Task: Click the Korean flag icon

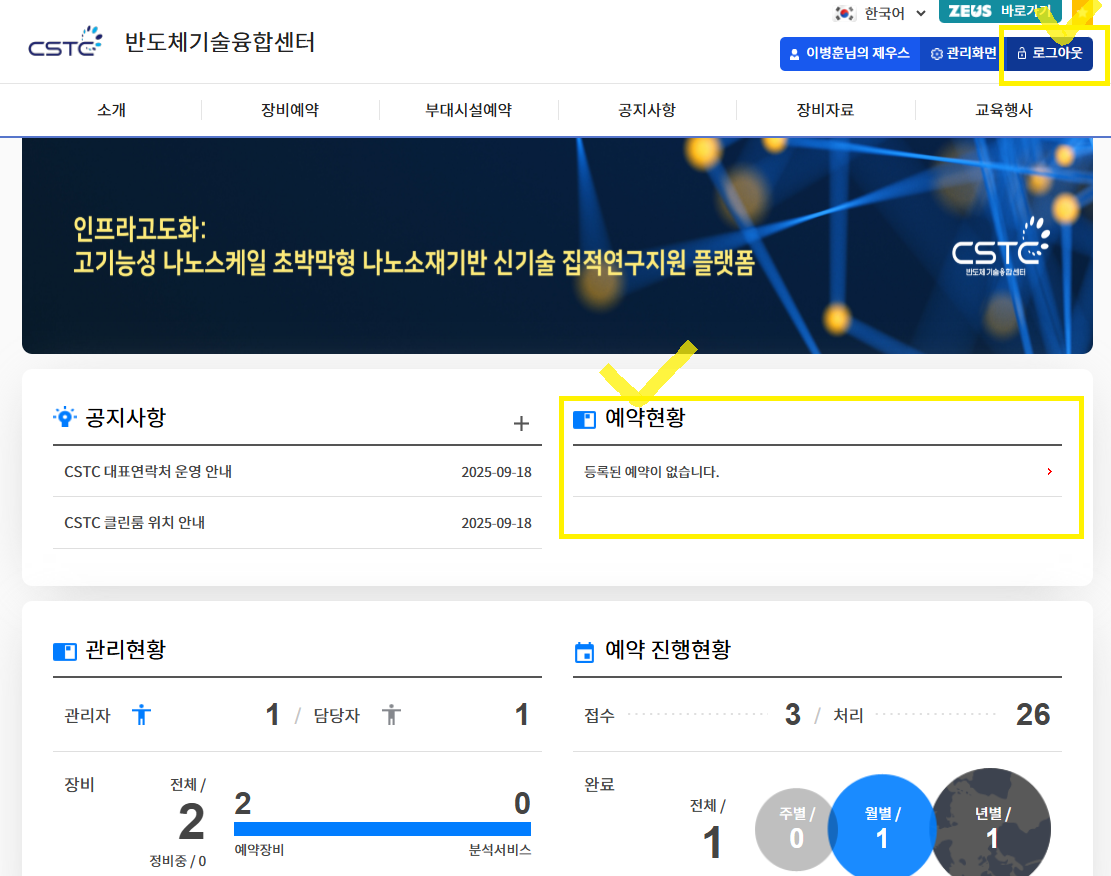Action: pos(843,13)
